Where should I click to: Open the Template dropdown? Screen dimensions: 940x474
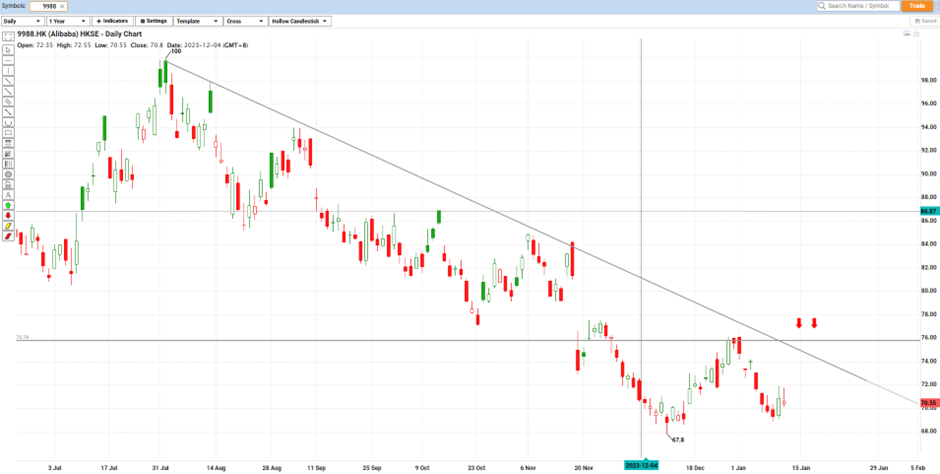pyautogui.click(x=194, y=20)
